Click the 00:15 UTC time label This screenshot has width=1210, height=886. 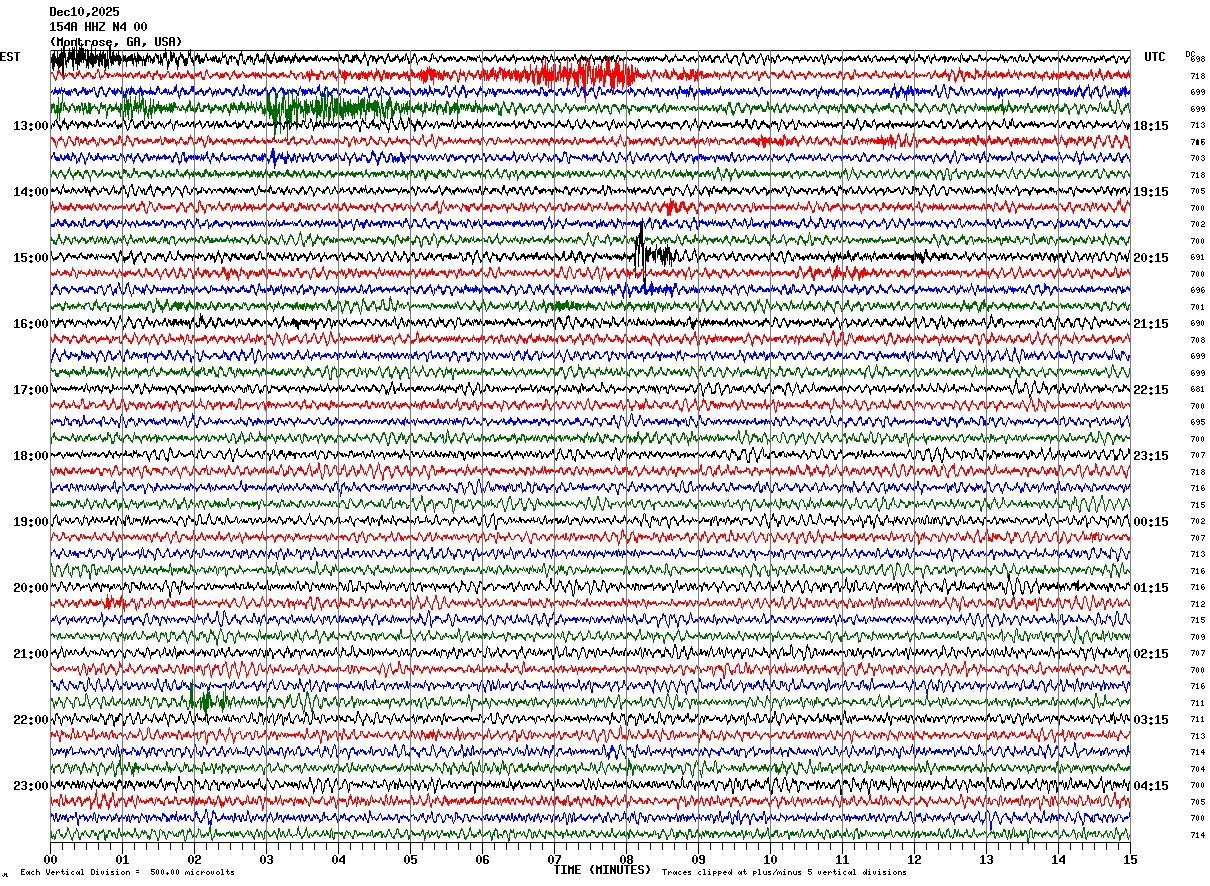1150,522
